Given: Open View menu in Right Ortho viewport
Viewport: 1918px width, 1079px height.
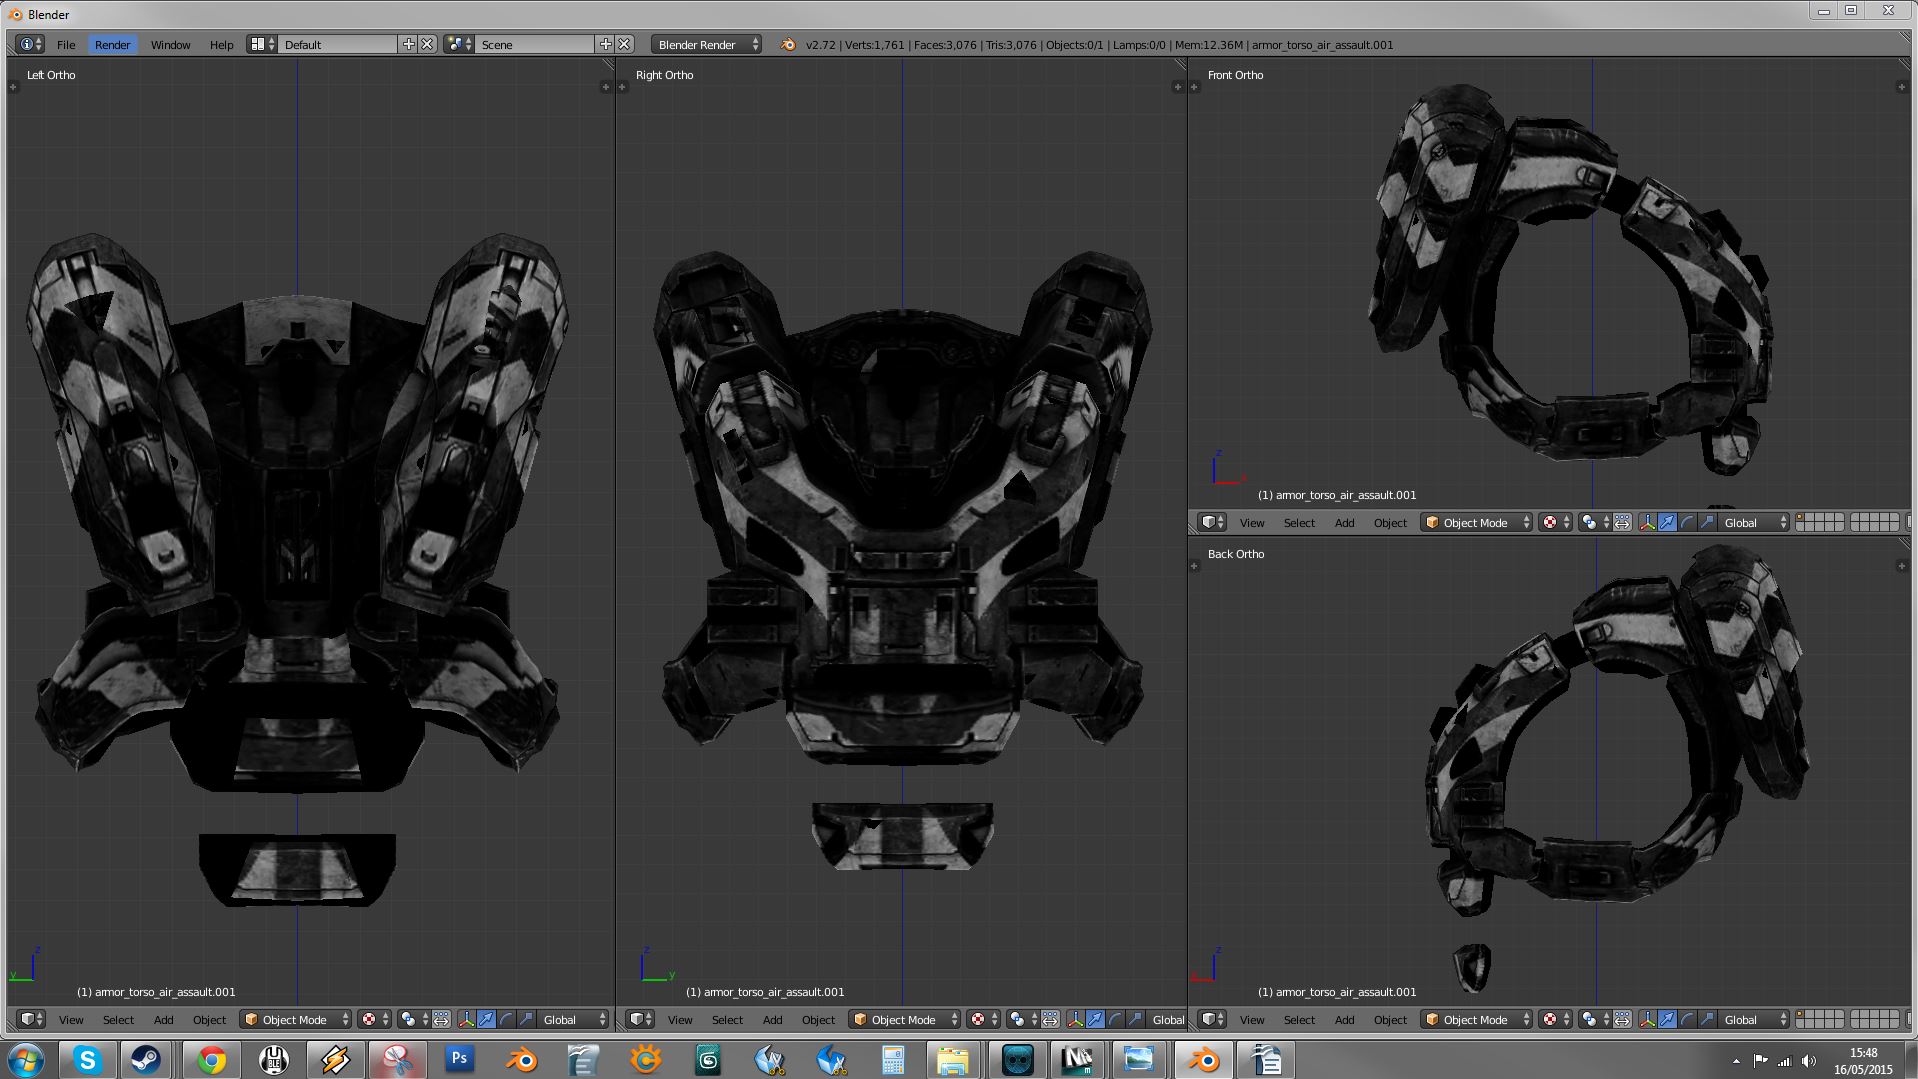Looking at the screenshot, I should tap(680, 1019).
